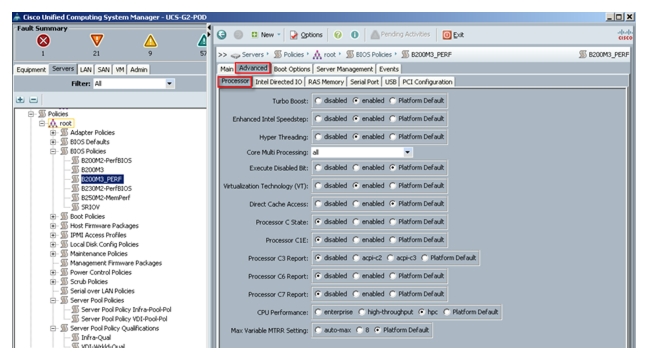Viewport: 649px width, 361px height.
Task: Click the Infra-Qual qualification icon
Action: (75, 337)
